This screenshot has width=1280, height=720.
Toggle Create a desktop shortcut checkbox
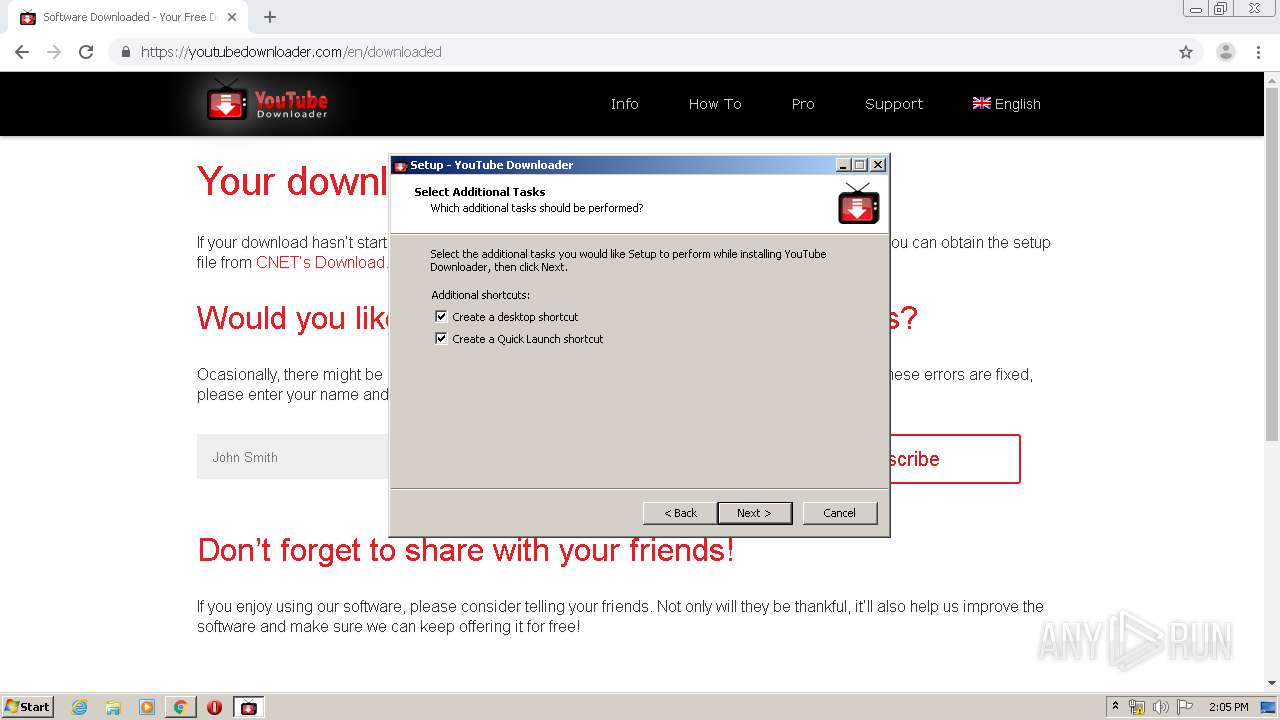coord(441,316)
